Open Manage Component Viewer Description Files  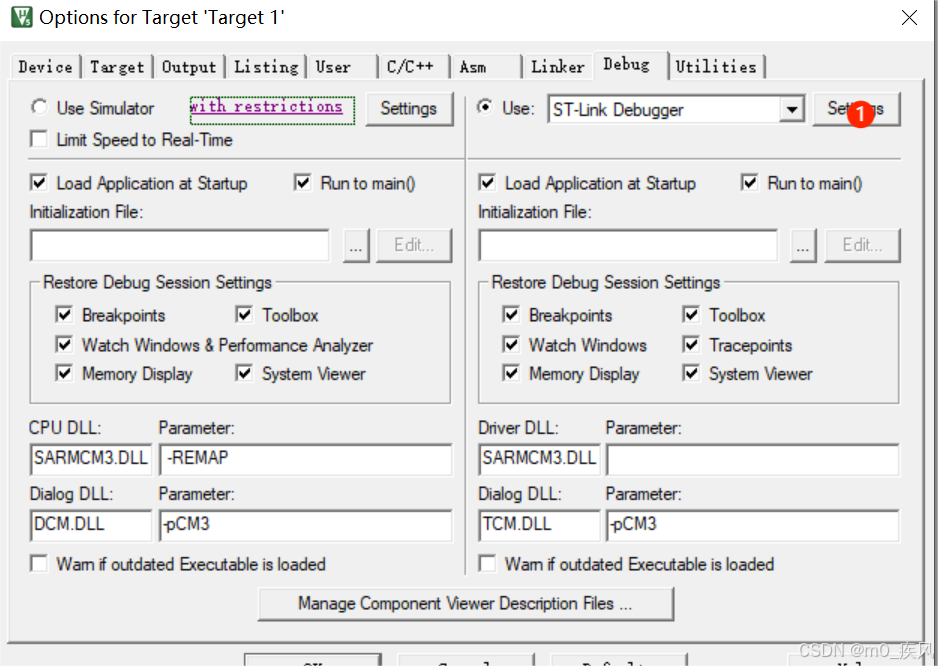click(x=465, y=604)
